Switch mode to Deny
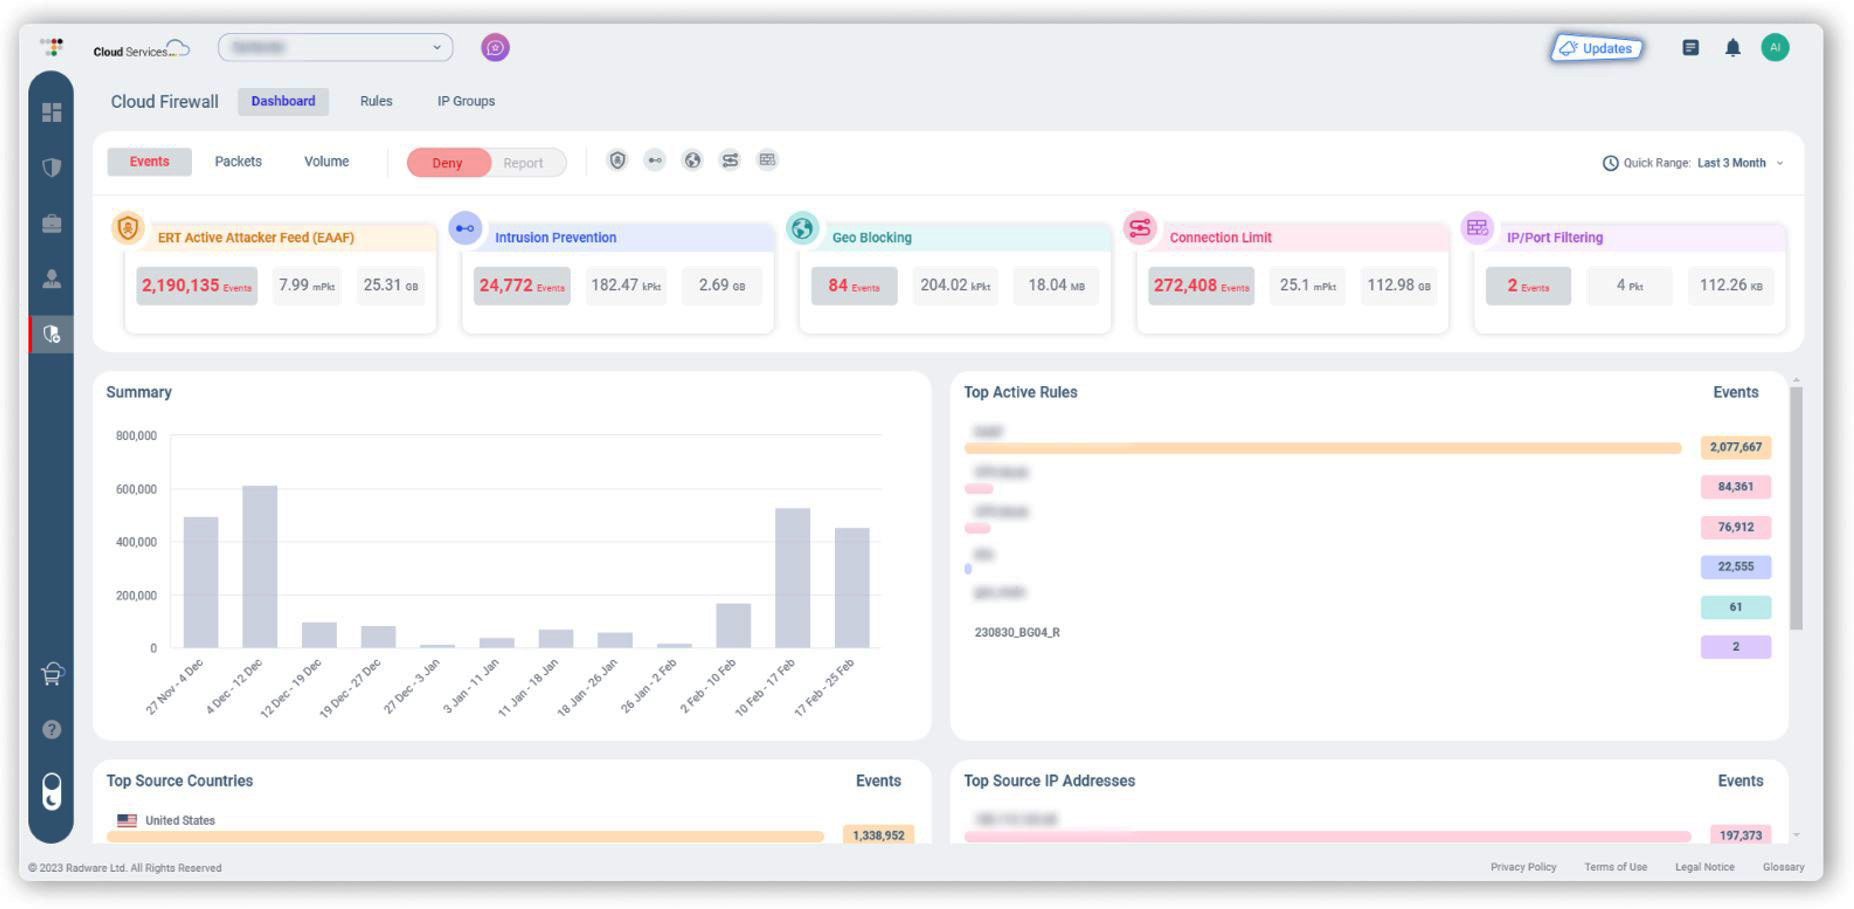 (447, 163)
